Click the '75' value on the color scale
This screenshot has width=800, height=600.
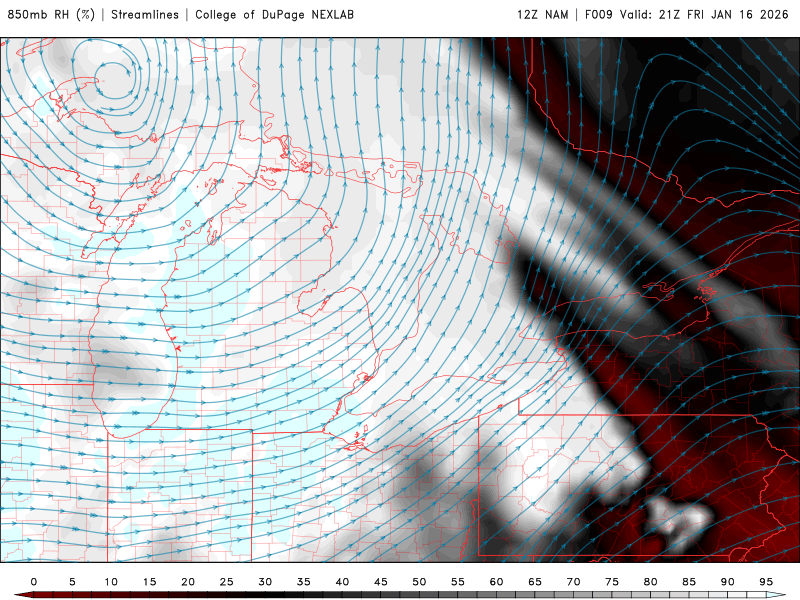[612, 582]
